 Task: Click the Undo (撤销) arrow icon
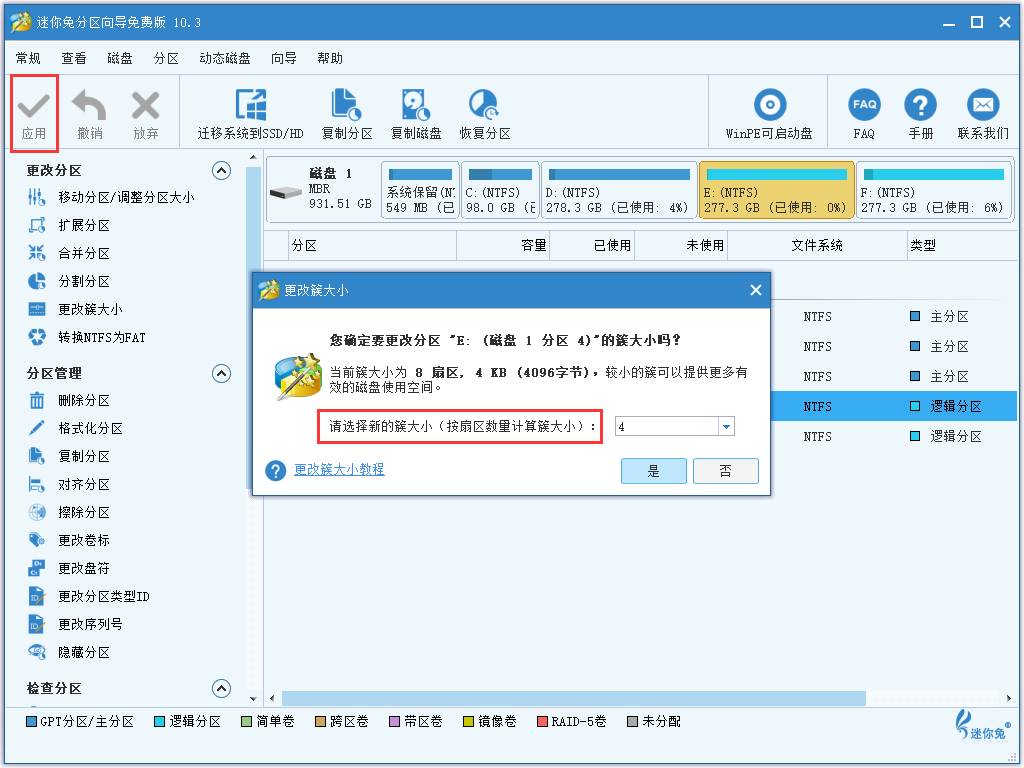(89, 105)
